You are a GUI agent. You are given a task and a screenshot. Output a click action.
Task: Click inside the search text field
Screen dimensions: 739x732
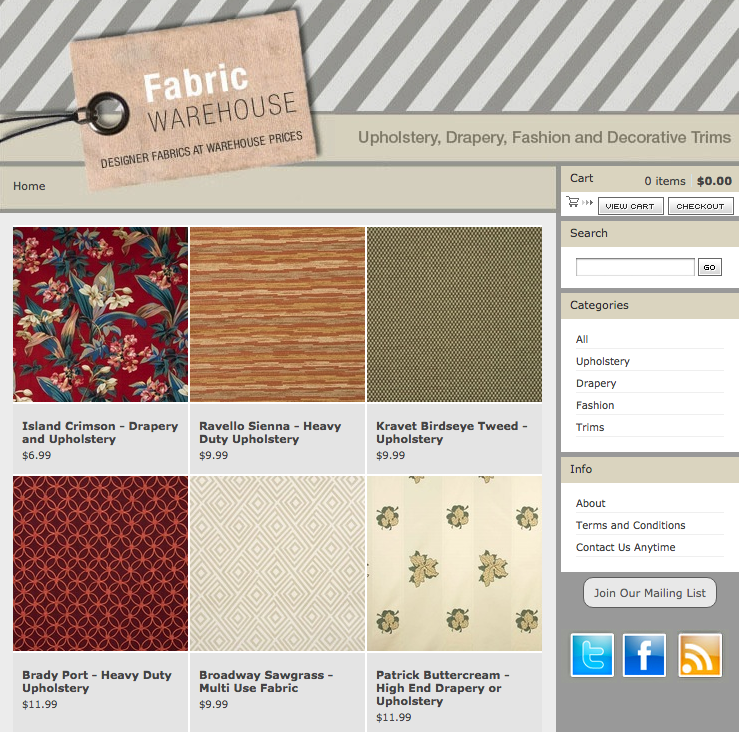tap(635, 267)
